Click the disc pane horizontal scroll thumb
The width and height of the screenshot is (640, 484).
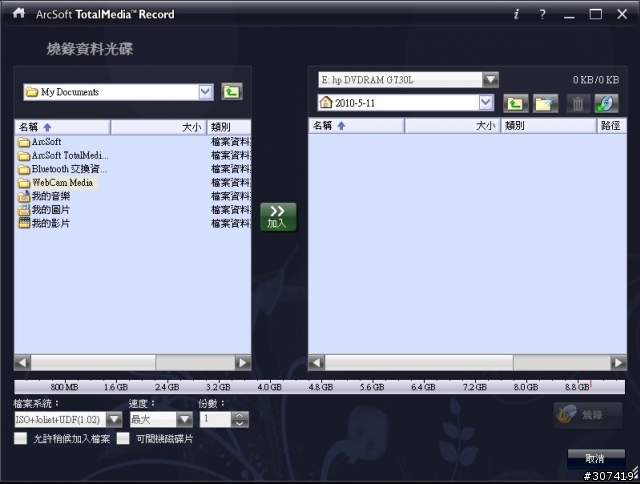click(x=419, y=362)
